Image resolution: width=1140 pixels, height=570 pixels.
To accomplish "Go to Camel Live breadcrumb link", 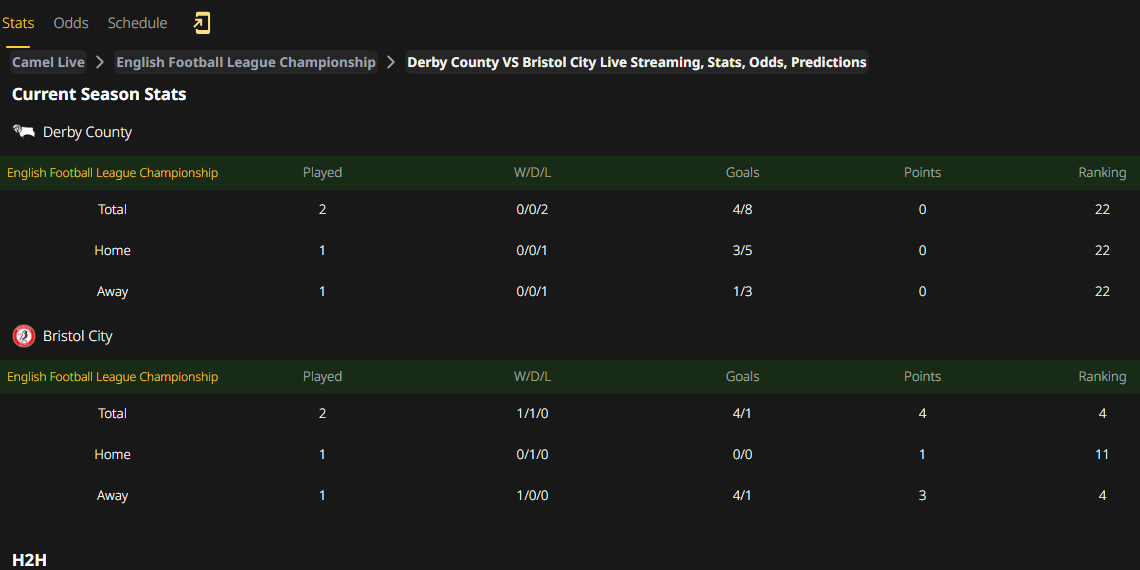I will pyautogui.click(x=48, y=63).
